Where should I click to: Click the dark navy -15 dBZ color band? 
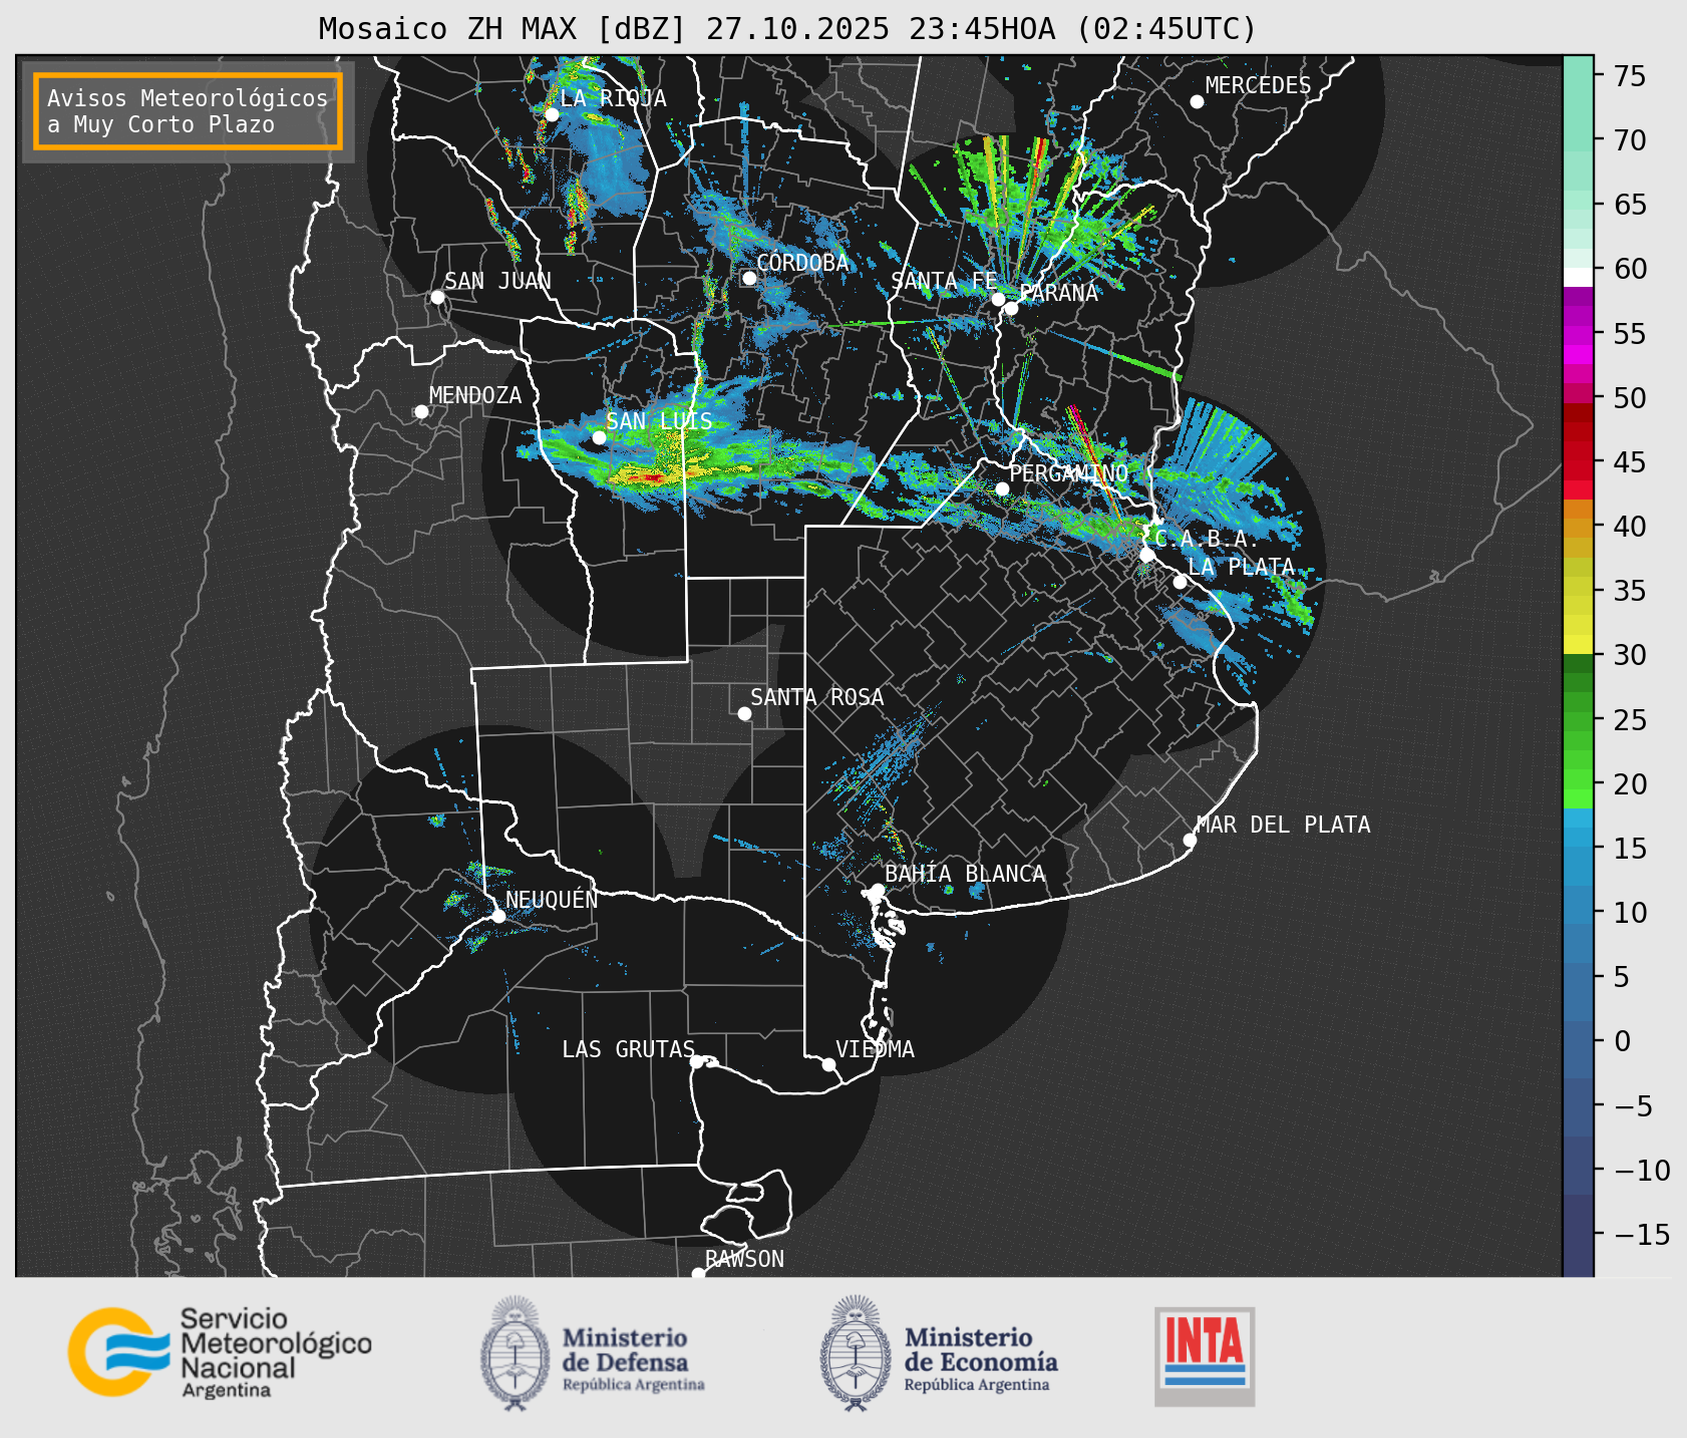click(x=1578, y=1235)
